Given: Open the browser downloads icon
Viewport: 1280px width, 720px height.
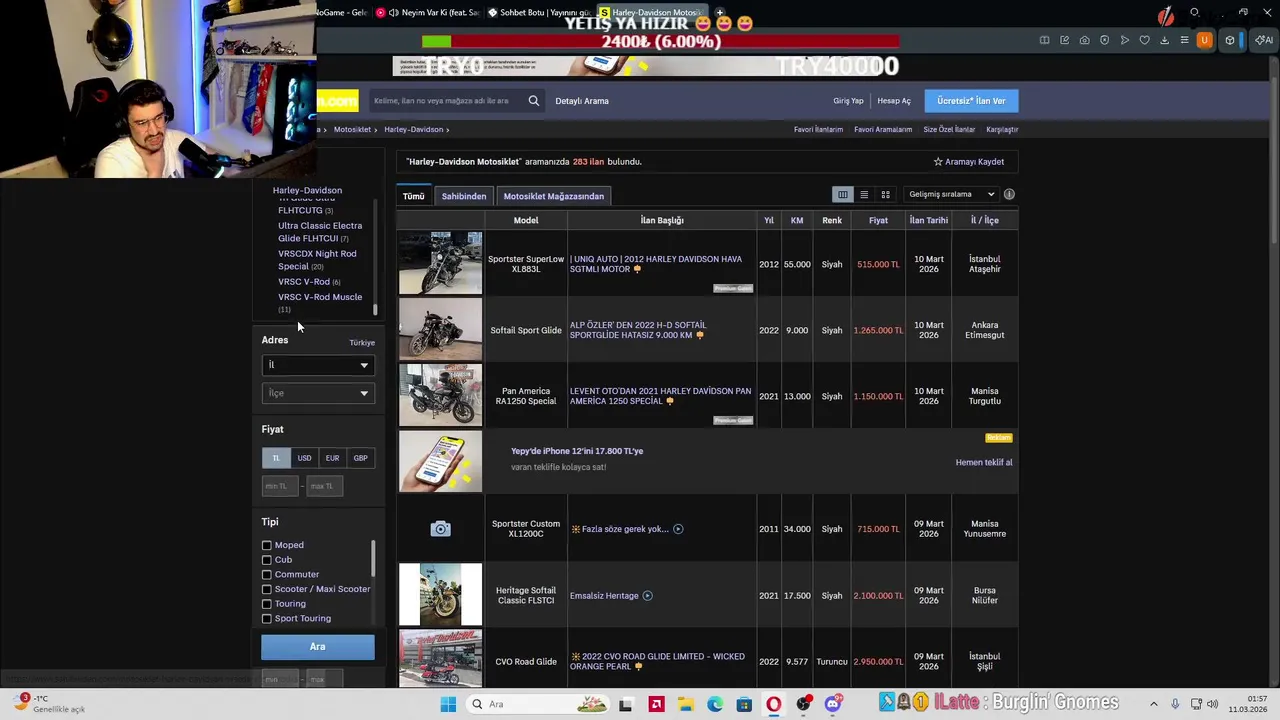Looking at the screenshot, I should 1164,40.
